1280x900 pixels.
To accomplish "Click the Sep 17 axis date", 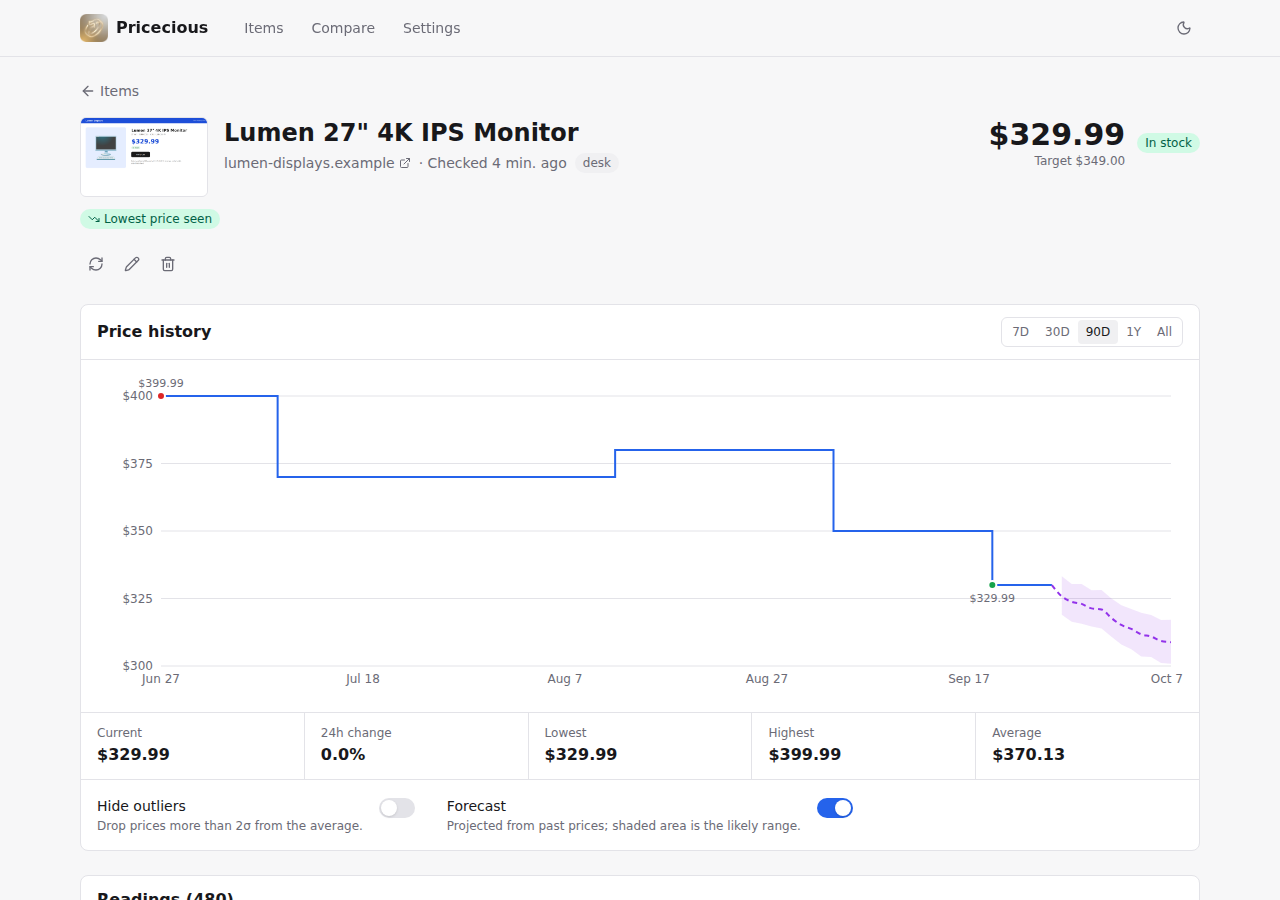I will point(969,679).
